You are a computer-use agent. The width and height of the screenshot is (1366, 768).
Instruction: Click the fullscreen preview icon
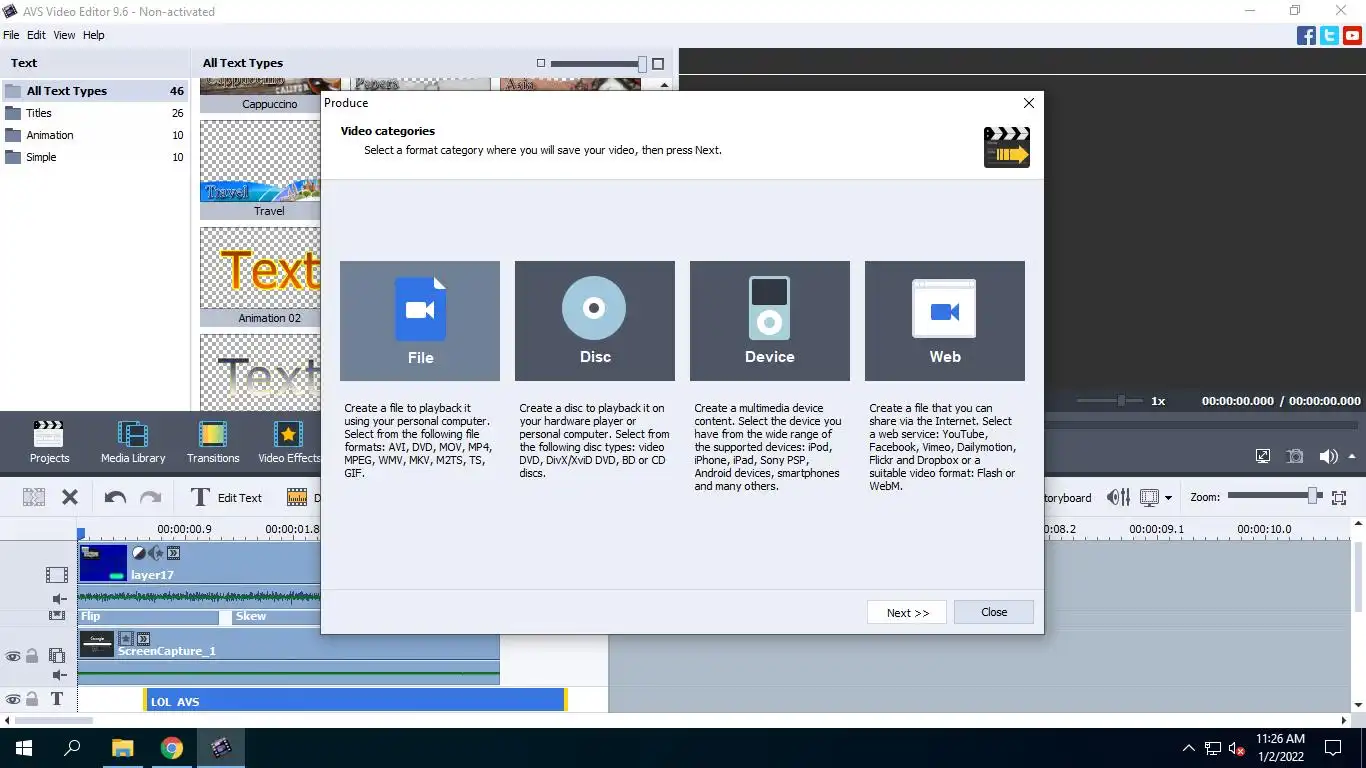pyautogui.click(x=1263, y=456)
